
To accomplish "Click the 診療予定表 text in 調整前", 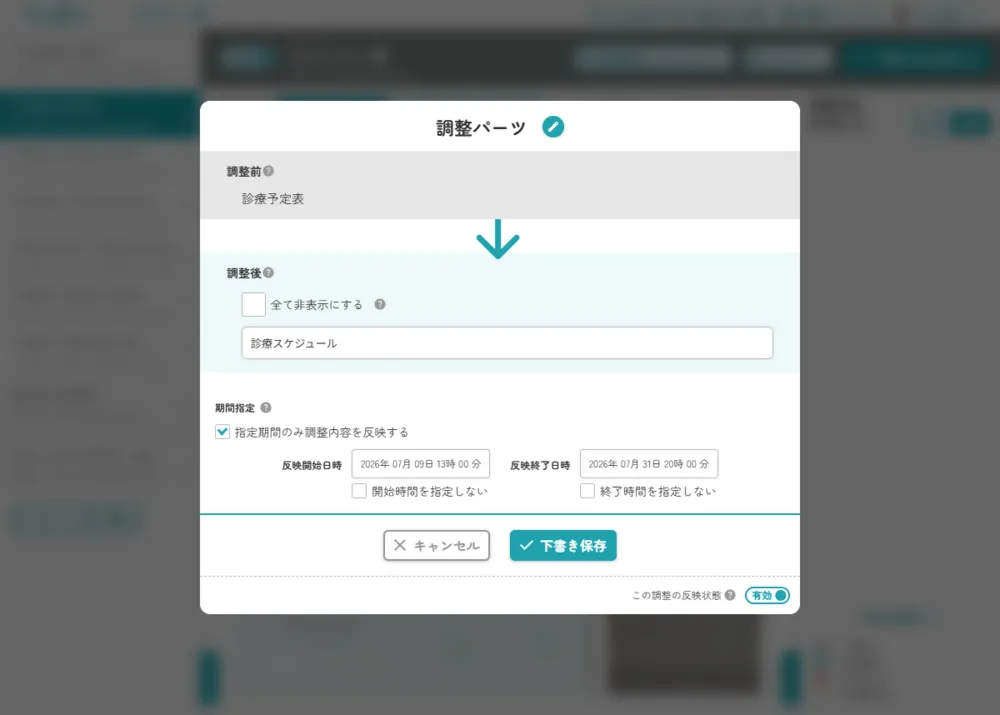I will pos(273,199).
